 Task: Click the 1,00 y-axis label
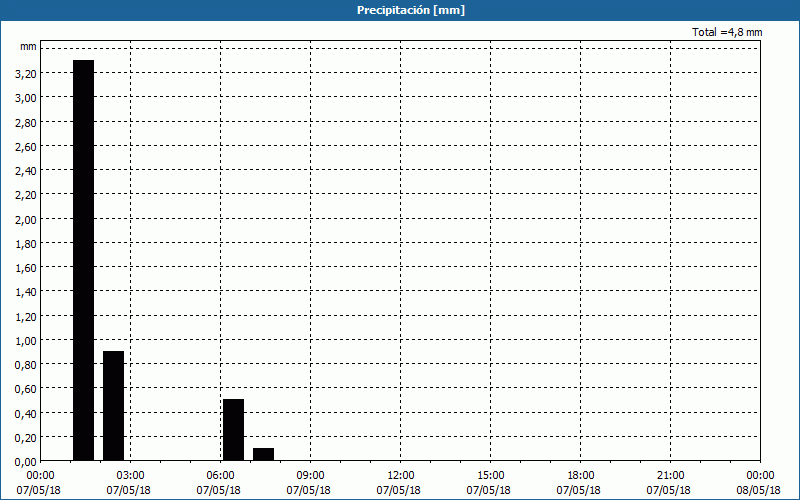coord(26,340)
